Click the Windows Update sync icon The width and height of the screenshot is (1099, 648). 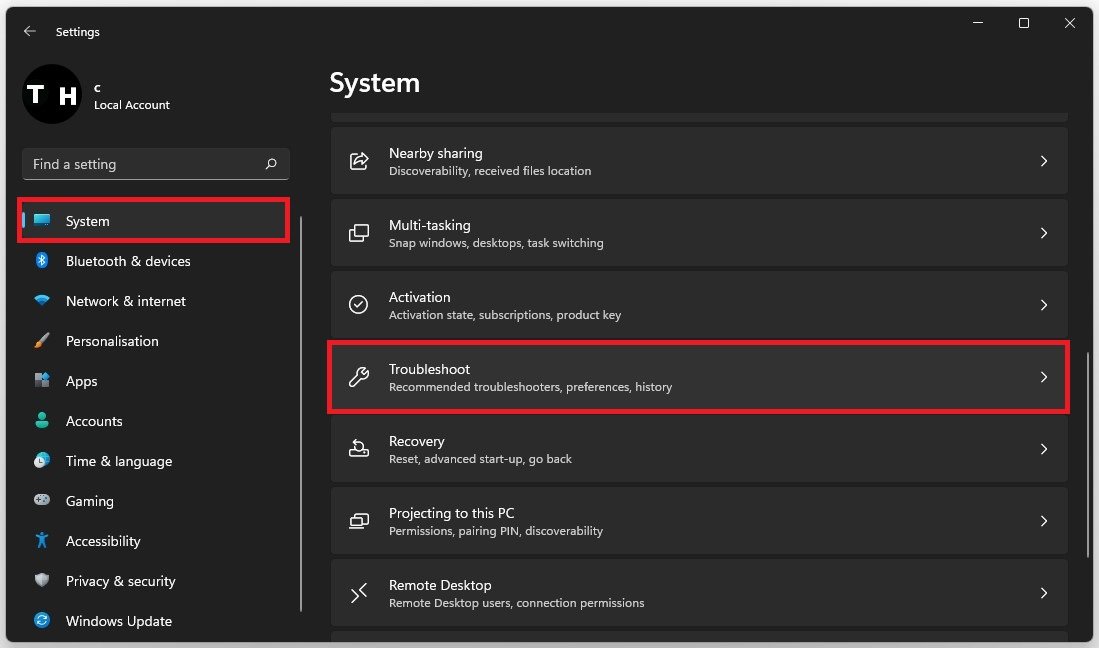point(42,621)
